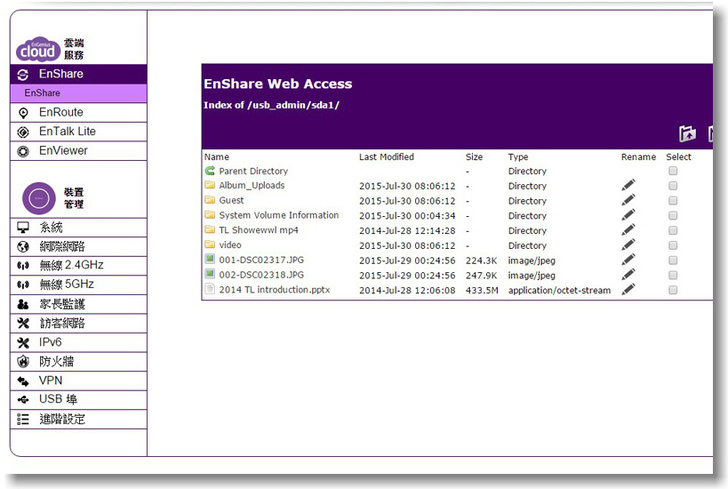Check the select box for 002-DSC02318.JPG
Viewport: 728px width, 489px height.
(673, 275)
